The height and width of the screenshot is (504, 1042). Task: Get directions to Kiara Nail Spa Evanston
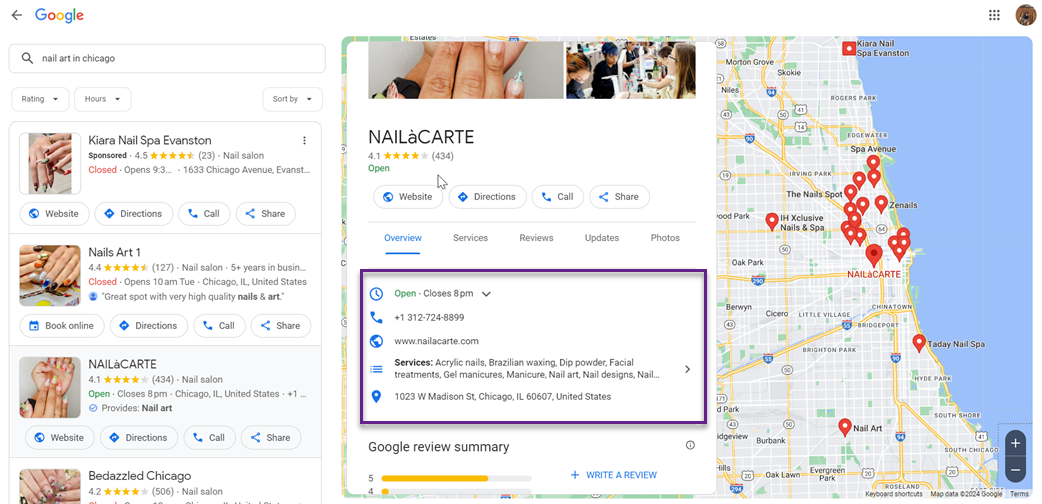[134, 214]
